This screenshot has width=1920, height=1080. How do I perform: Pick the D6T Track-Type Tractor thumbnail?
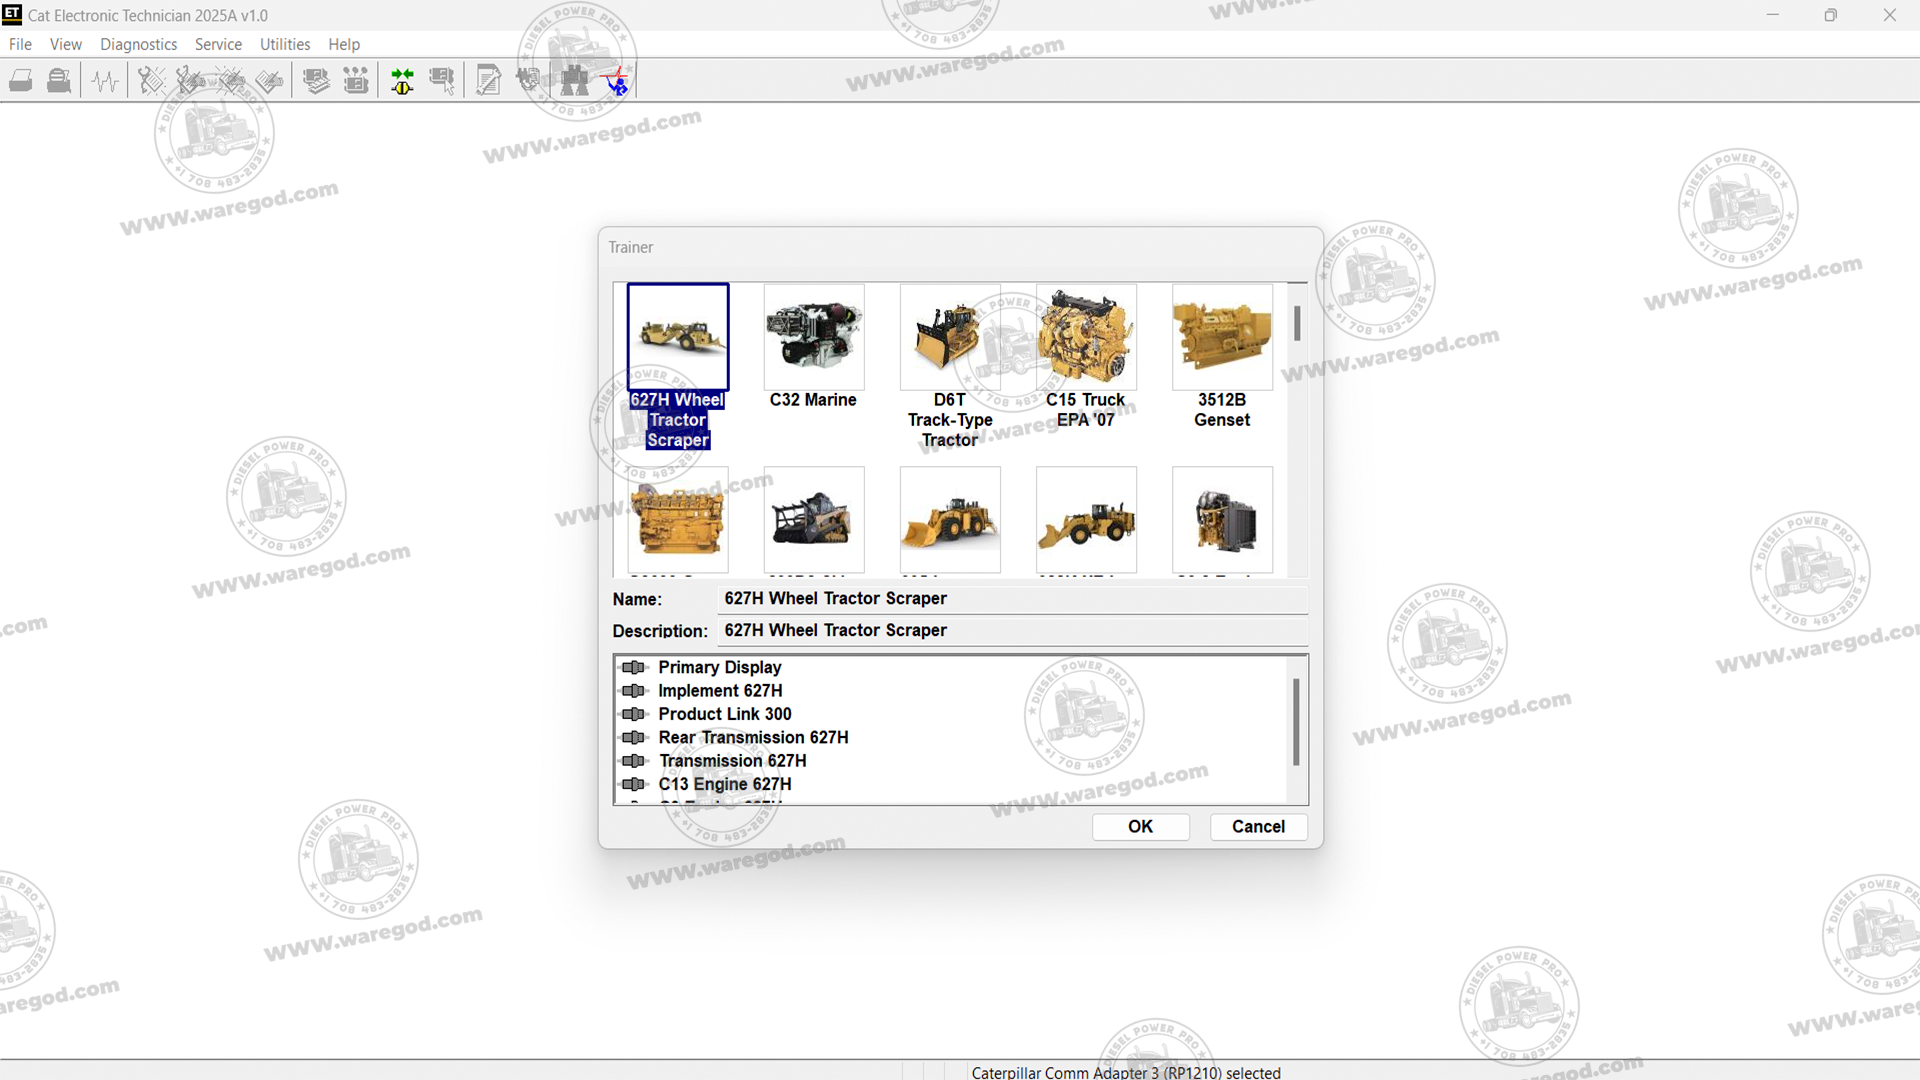pos(949,337)
